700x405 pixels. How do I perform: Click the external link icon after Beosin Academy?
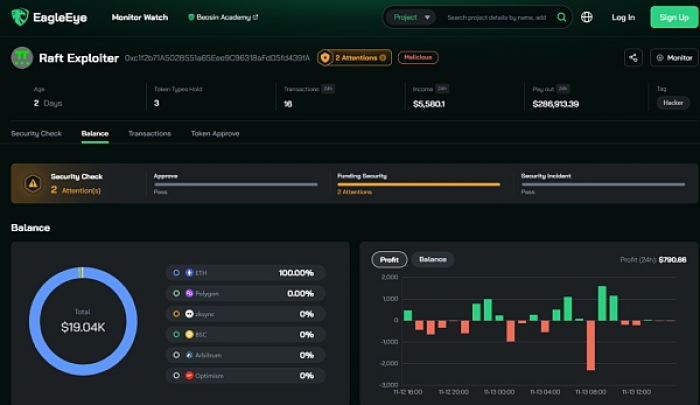tap(255, 17)
